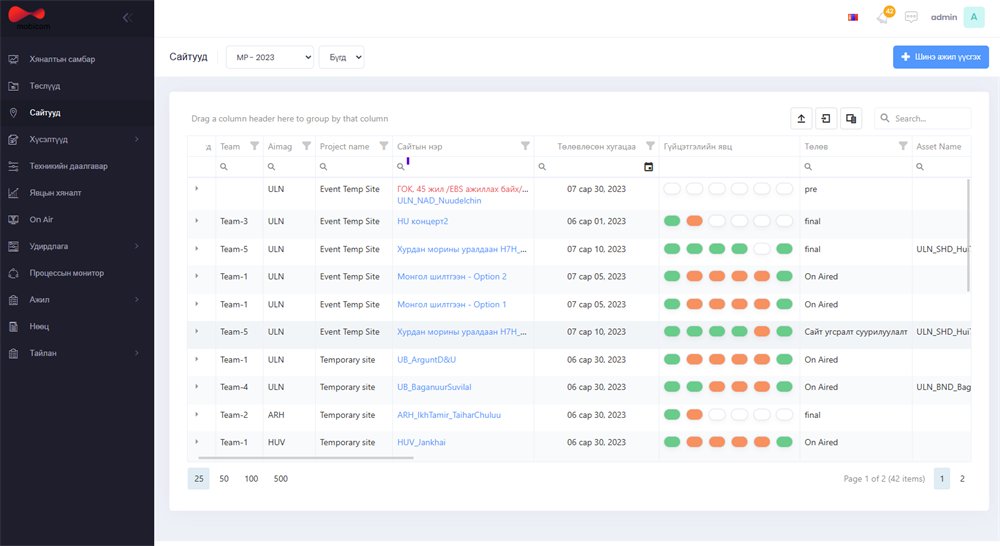The image size is (1000, 546).
Task: Click the Шинэ ажил үүсгэх button
Action: (x=941, y=57)
